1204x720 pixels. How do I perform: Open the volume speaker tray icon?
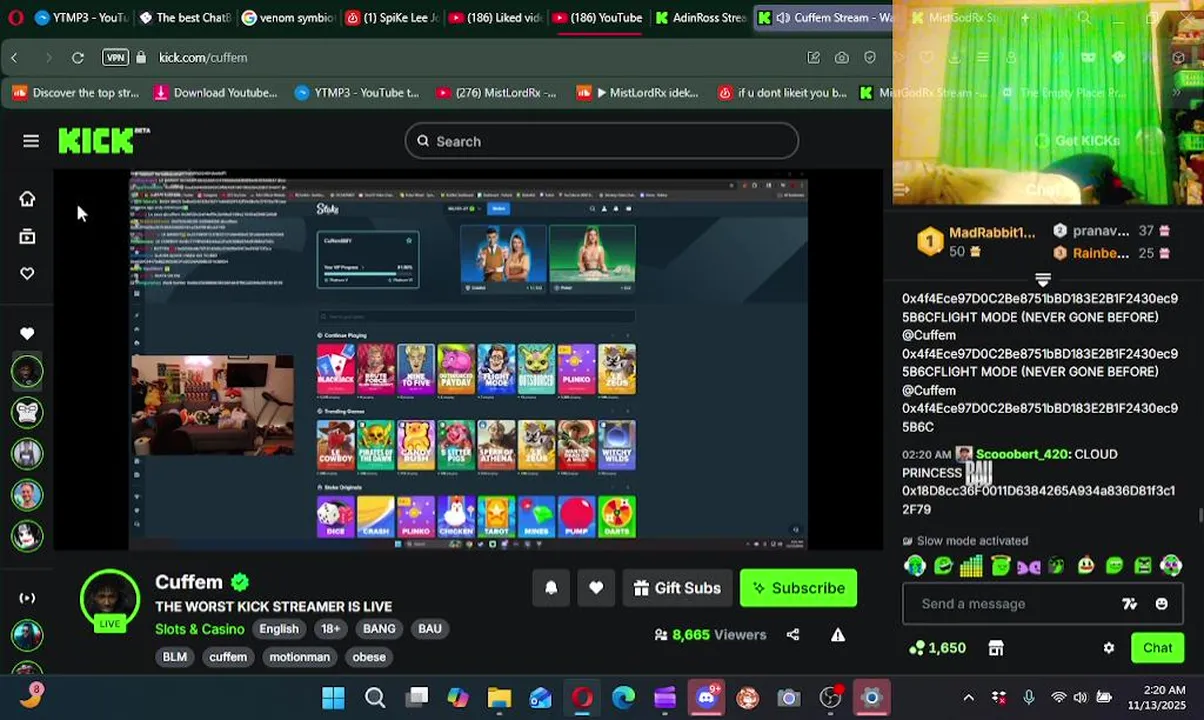click(1080, 698)
